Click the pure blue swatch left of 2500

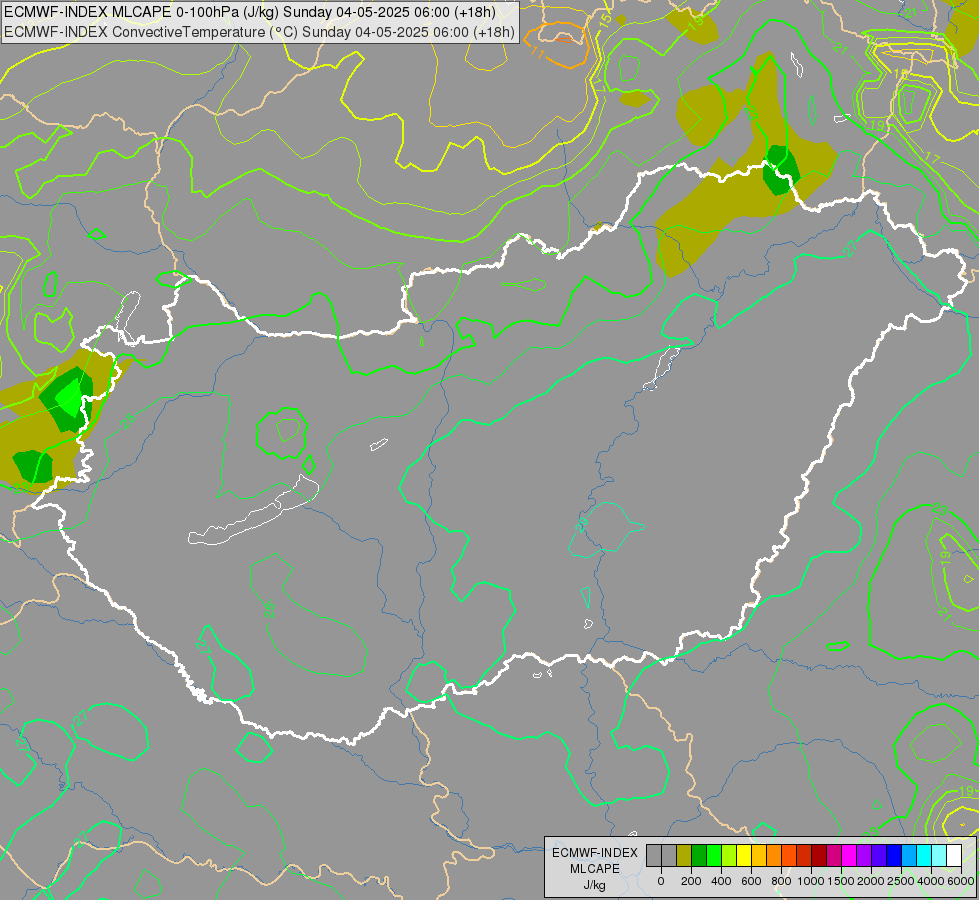[894, 855]
